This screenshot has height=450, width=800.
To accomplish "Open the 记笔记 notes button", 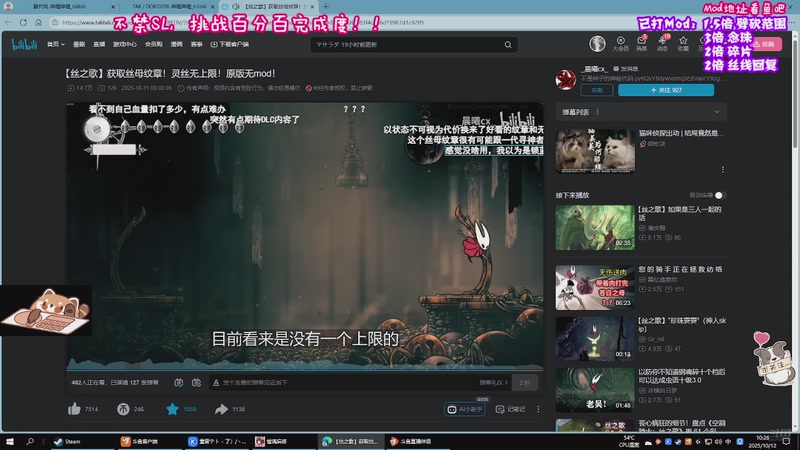I will (x=510, y=409).
